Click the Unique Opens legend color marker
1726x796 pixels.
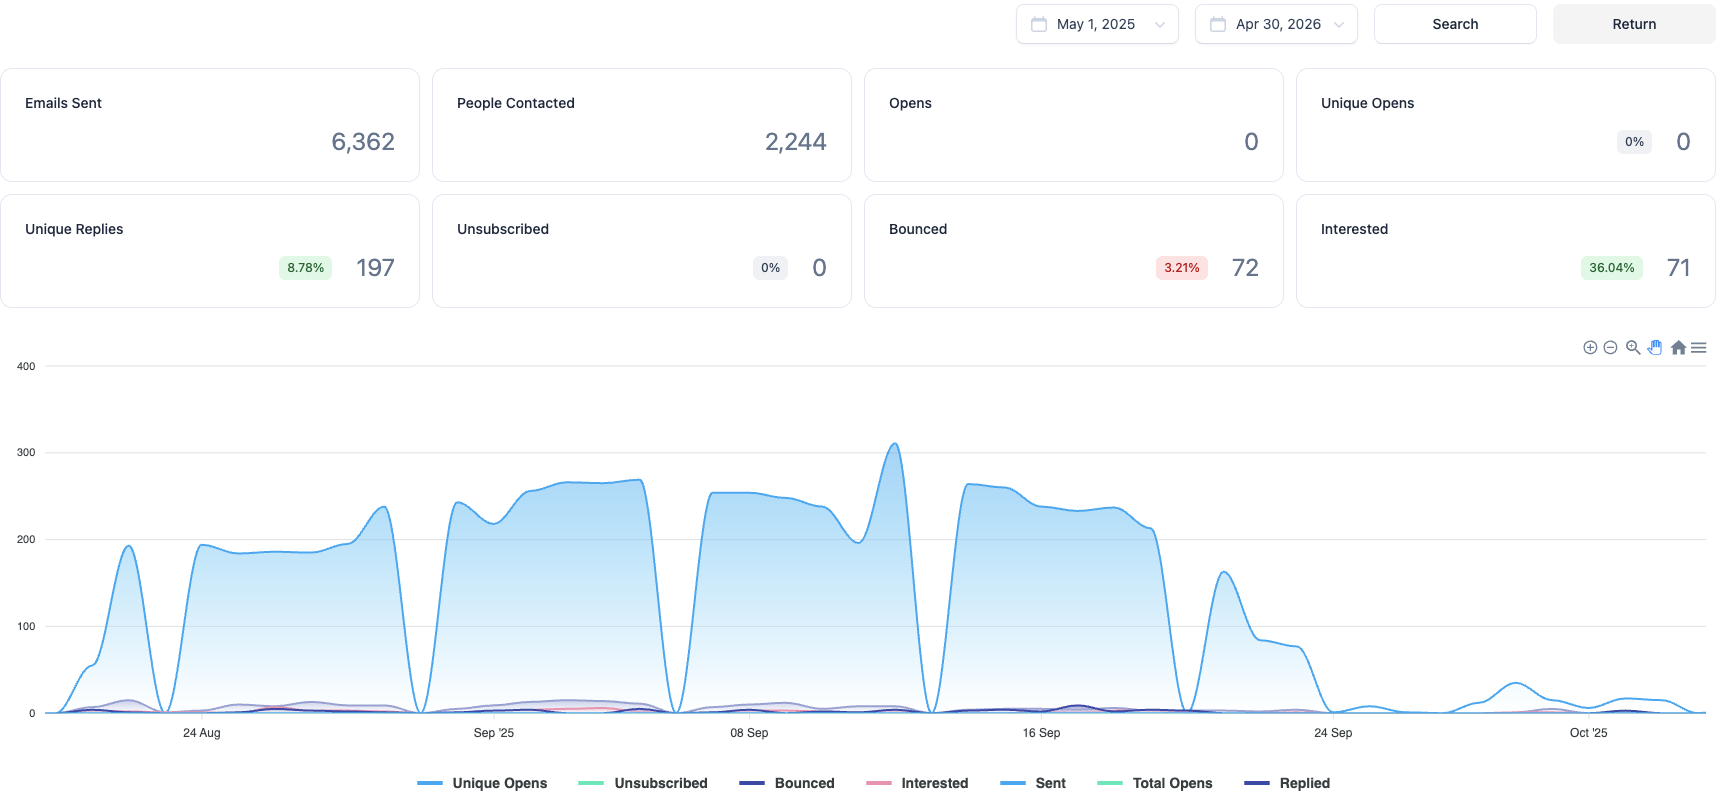[x=430, y=783]
